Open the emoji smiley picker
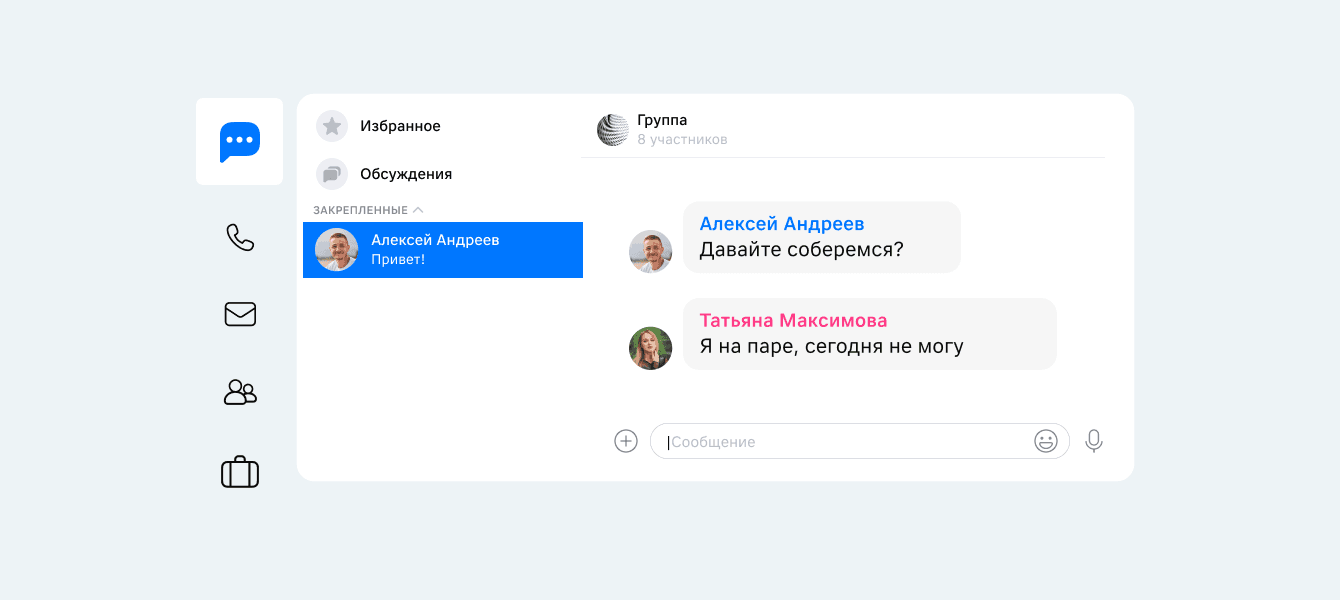1340x600 pixels. pyautogui.click(x=1045, y=441)
